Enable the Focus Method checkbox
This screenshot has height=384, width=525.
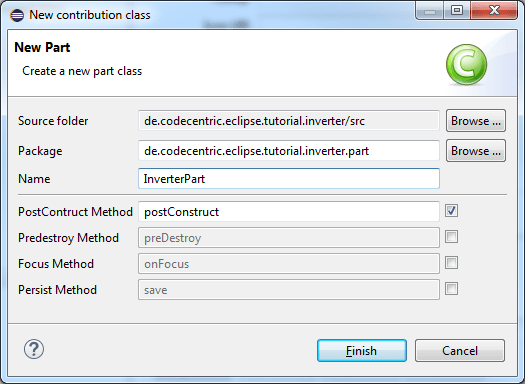click(x=451, y=263)
